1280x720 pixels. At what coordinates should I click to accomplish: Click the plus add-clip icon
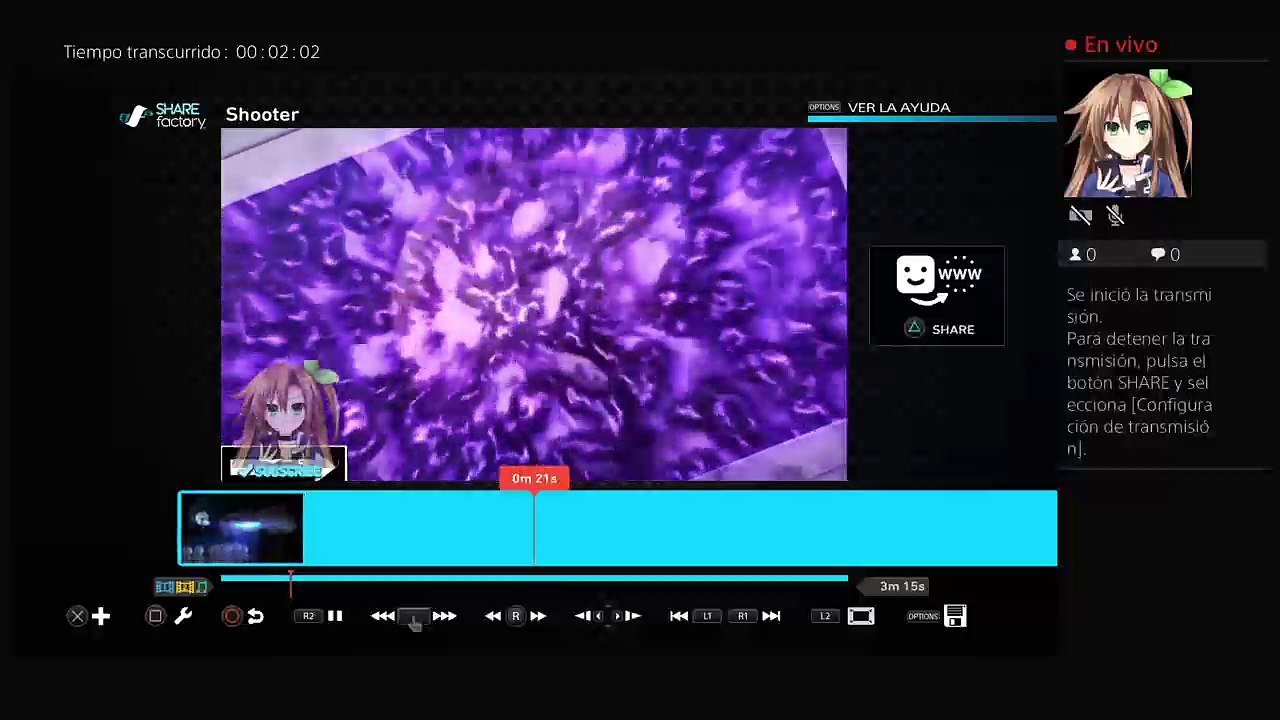pos(101,616)
